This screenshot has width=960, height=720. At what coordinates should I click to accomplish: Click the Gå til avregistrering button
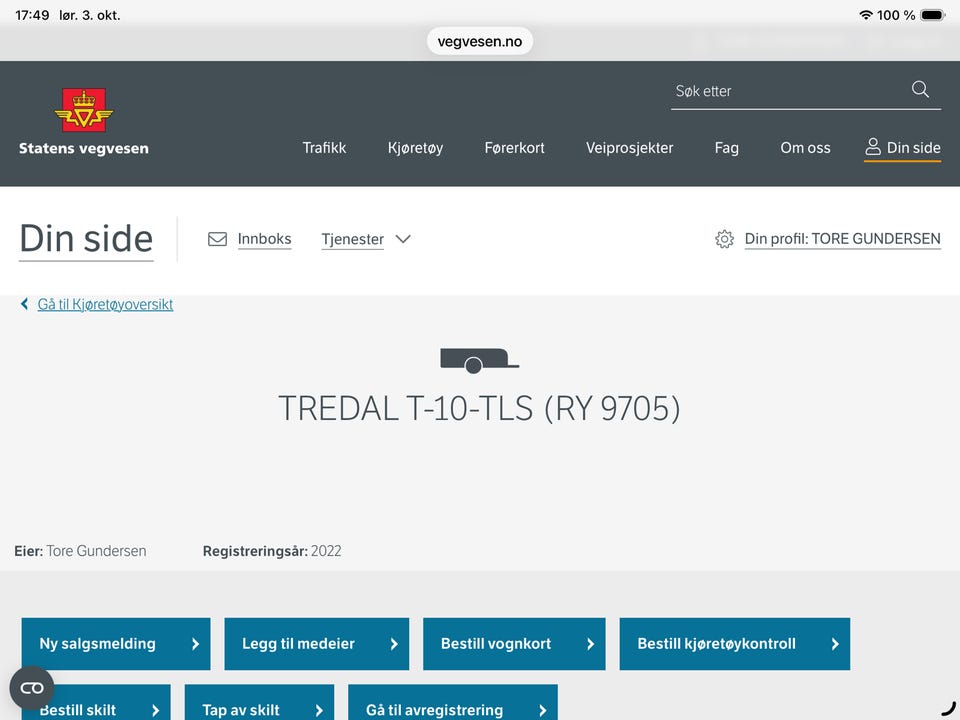(453, 702)
